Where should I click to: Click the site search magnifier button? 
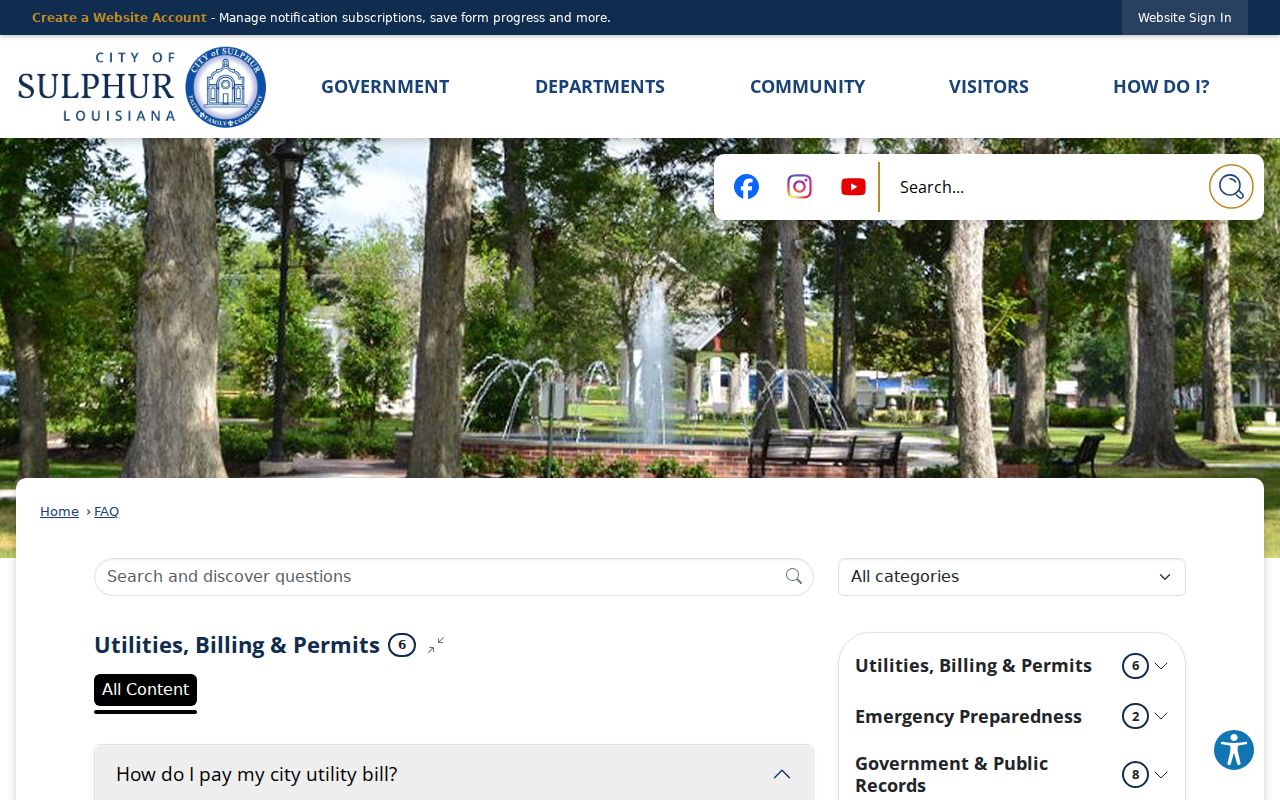point(1231,187)
